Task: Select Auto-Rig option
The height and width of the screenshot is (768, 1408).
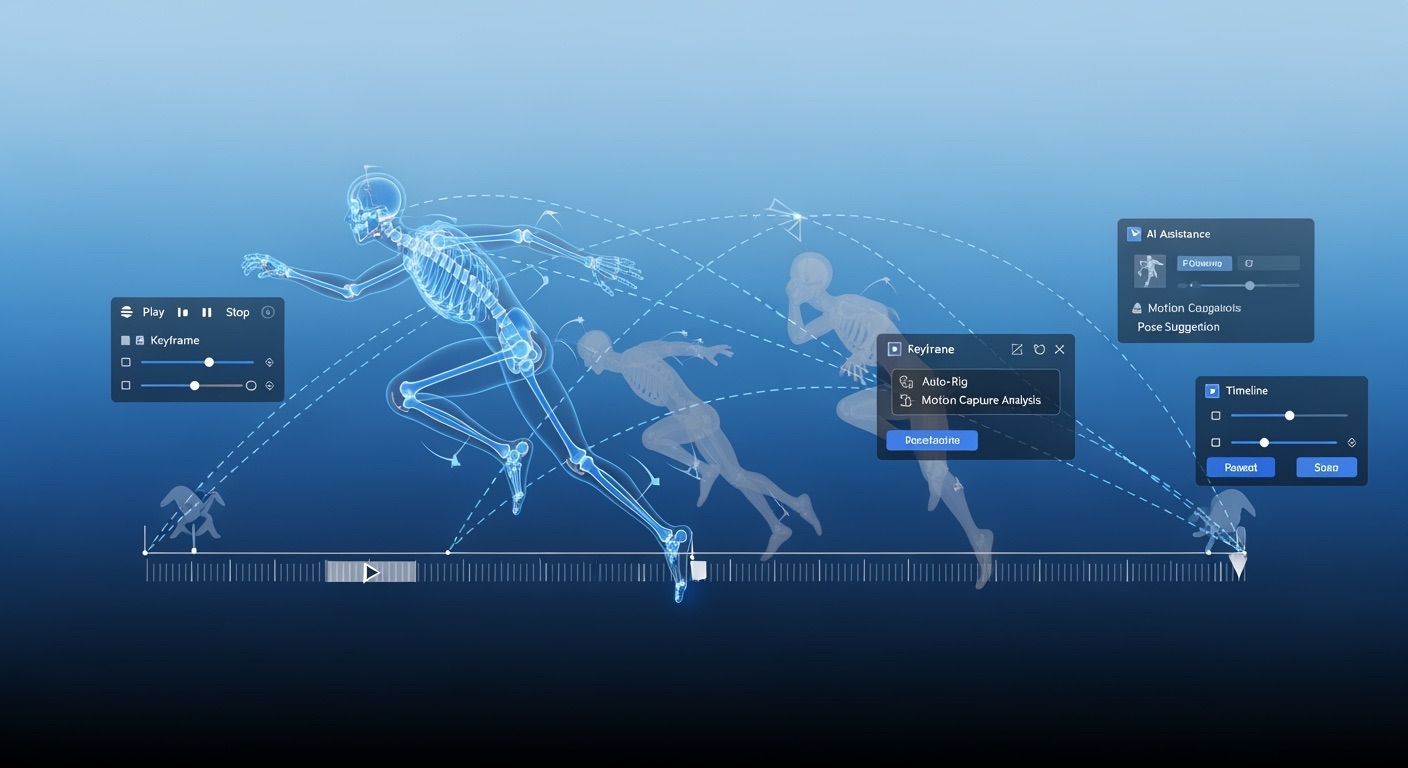Action: click(944, 381)
